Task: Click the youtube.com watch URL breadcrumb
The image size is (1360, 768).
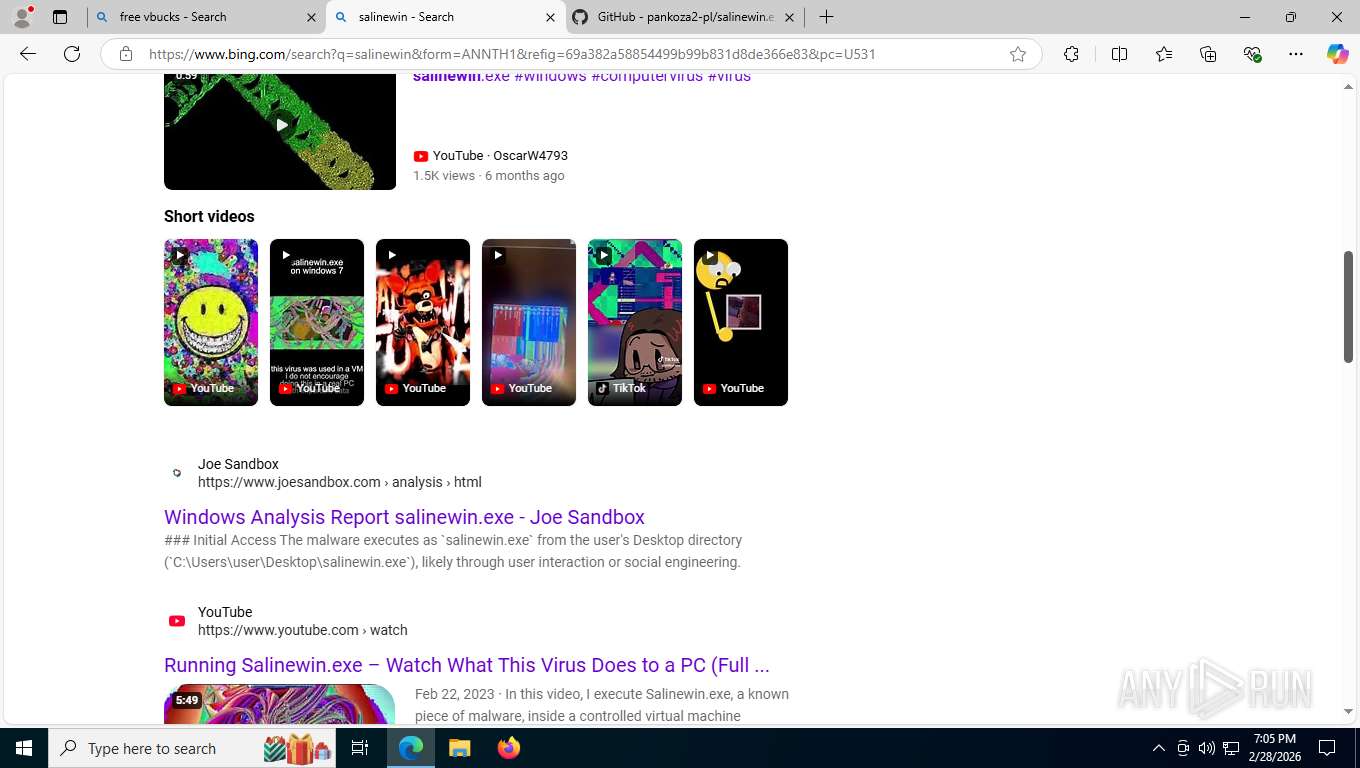Action: tap(303, 630)
